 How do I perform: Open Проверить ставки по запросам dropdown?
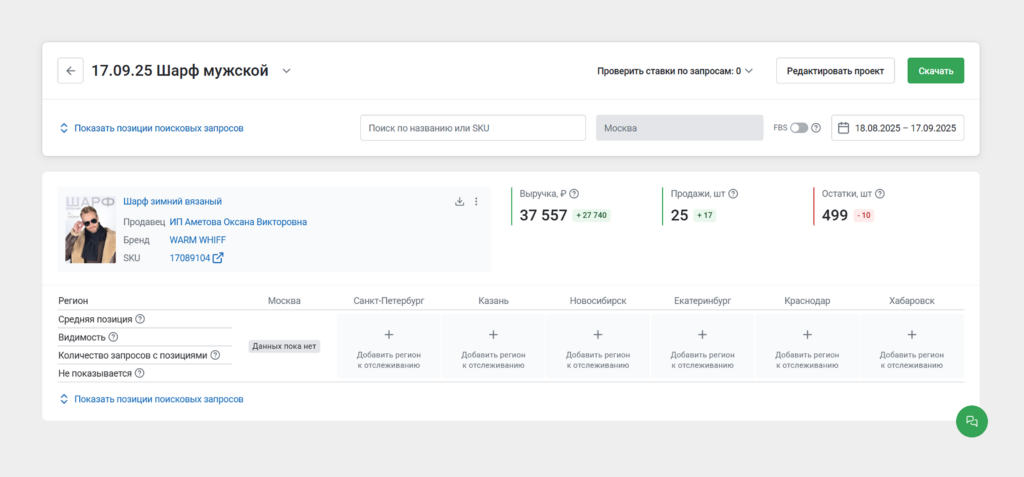(x=674, y=71)
